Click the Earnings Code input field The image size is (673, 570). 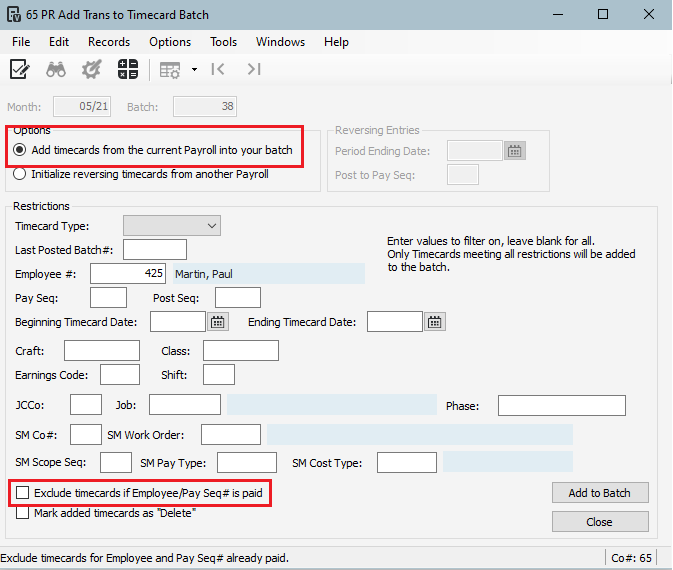tap(120, 375)
